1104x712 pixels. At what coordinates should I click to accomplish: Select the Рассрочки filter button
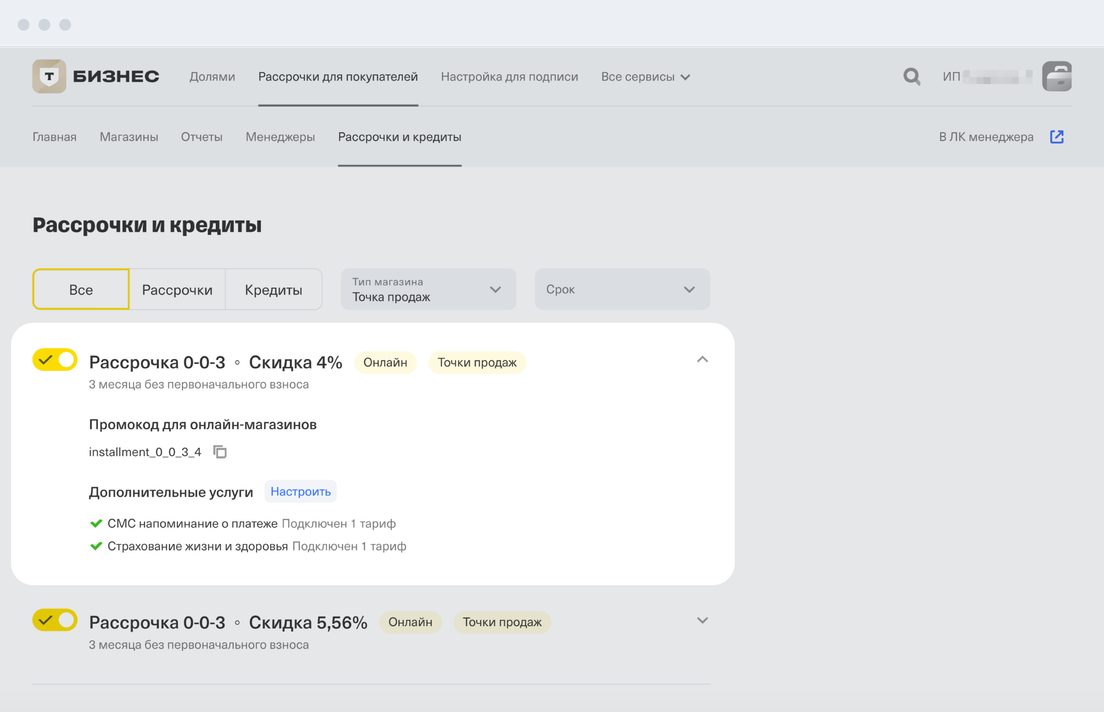coord(177,290)
